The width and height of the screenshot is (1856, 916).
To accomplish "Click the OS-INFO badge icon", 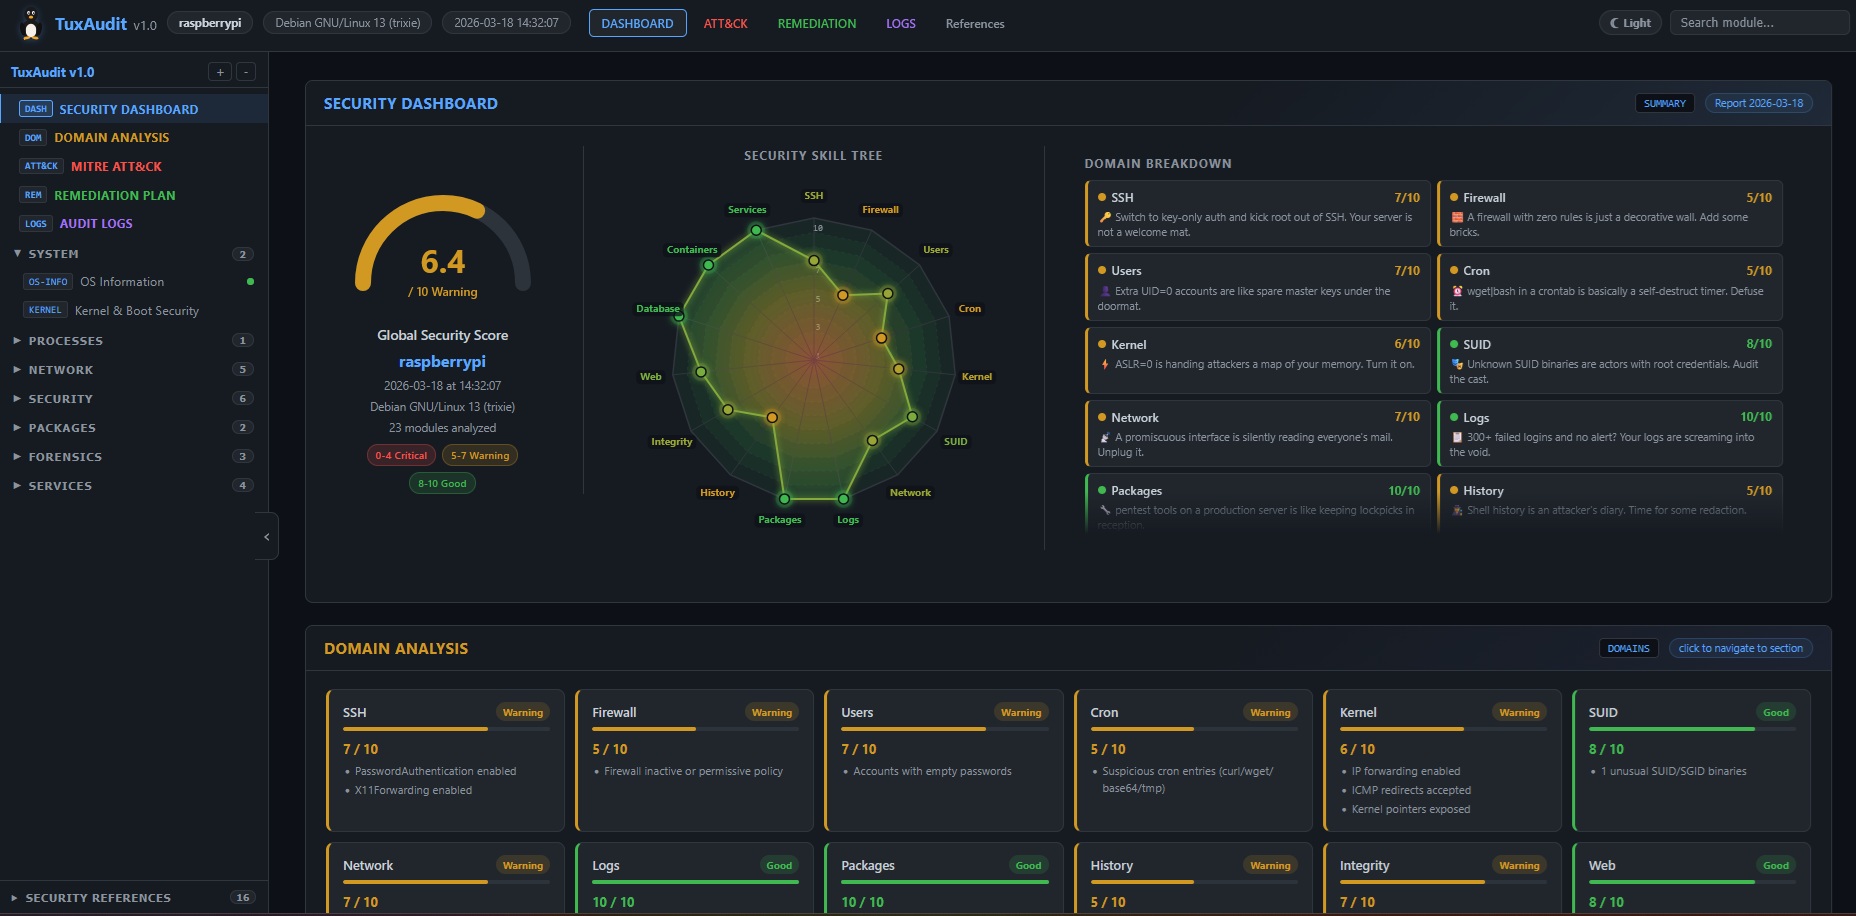I will tap(48, 282).
